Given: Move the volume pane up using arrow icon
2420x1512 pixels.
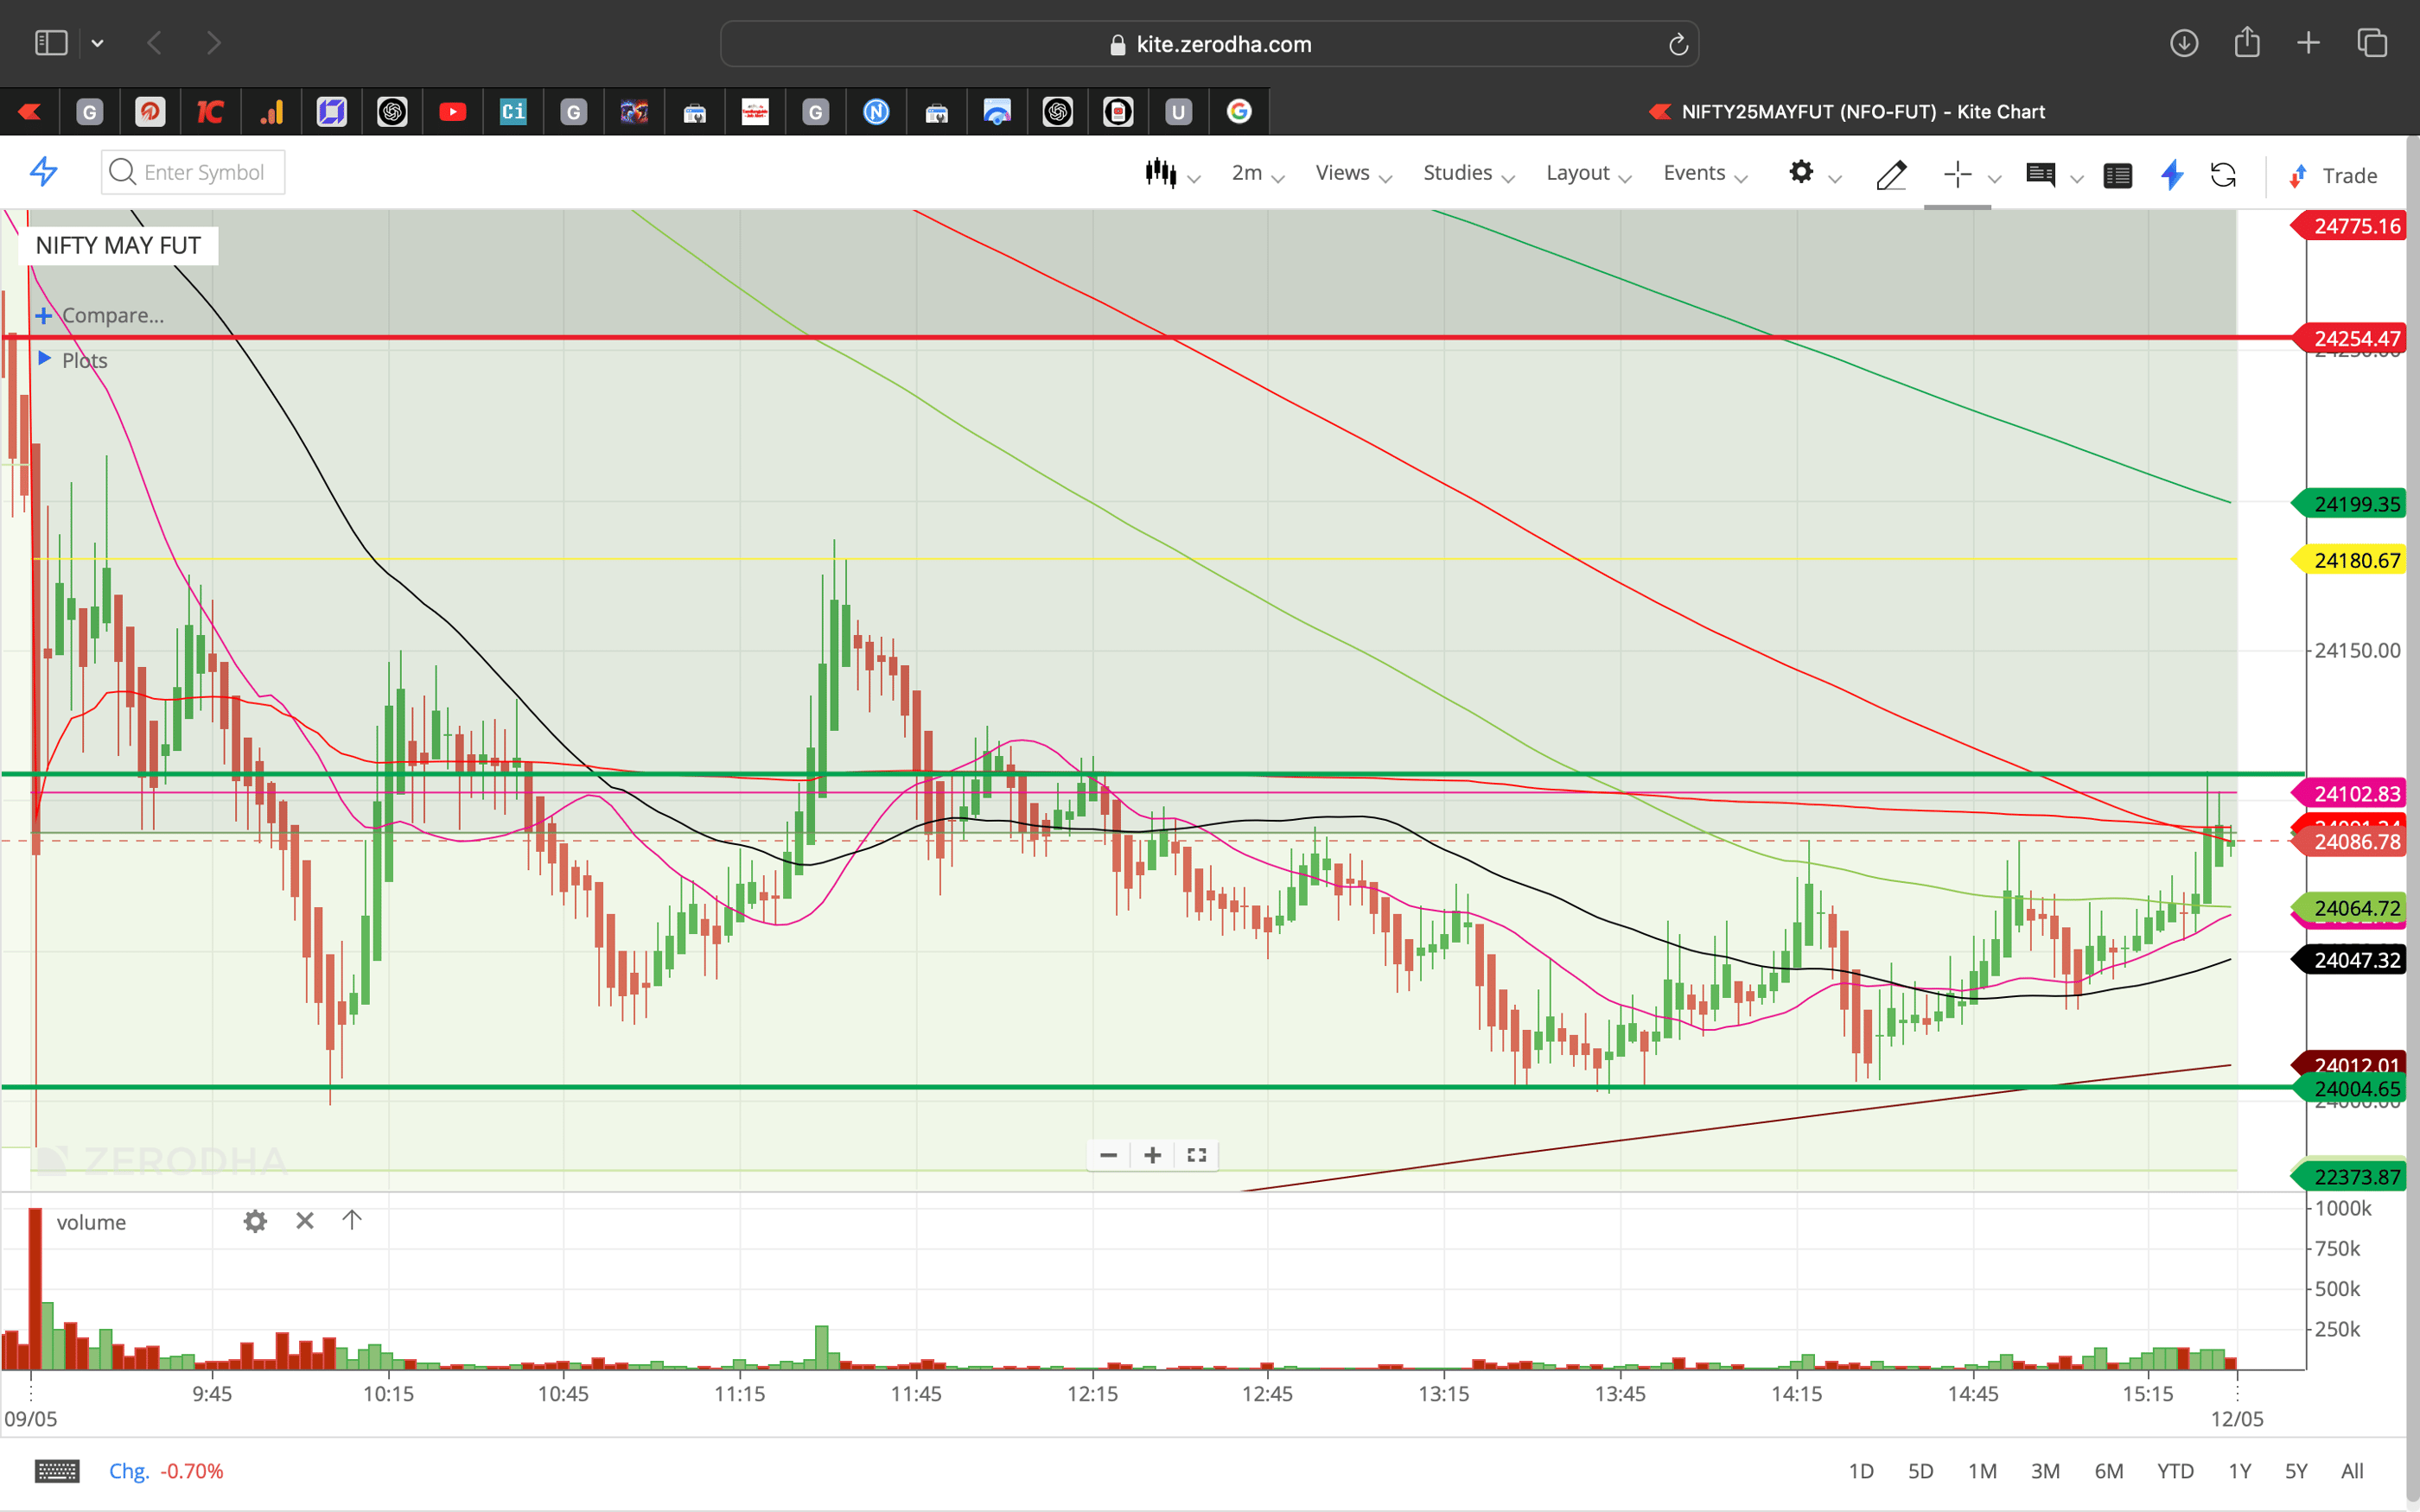Looking at the screenshot, I should click(x=352, y=1221).
